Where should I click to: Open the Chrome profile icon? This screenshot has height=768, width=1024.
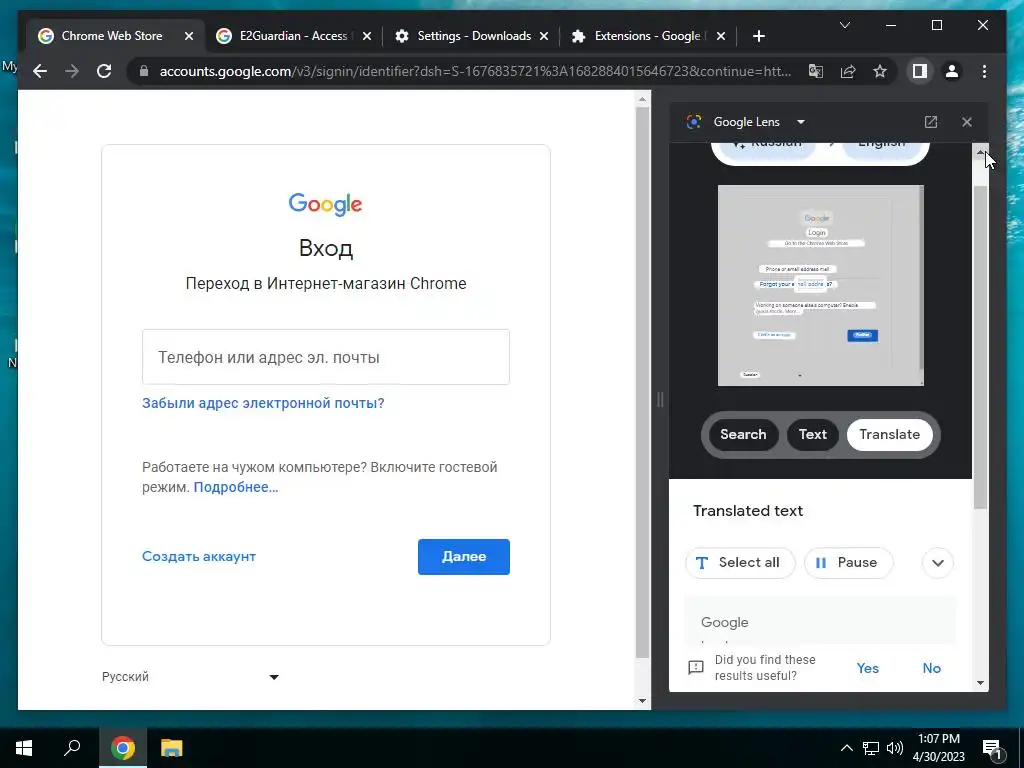coord(952,71)
